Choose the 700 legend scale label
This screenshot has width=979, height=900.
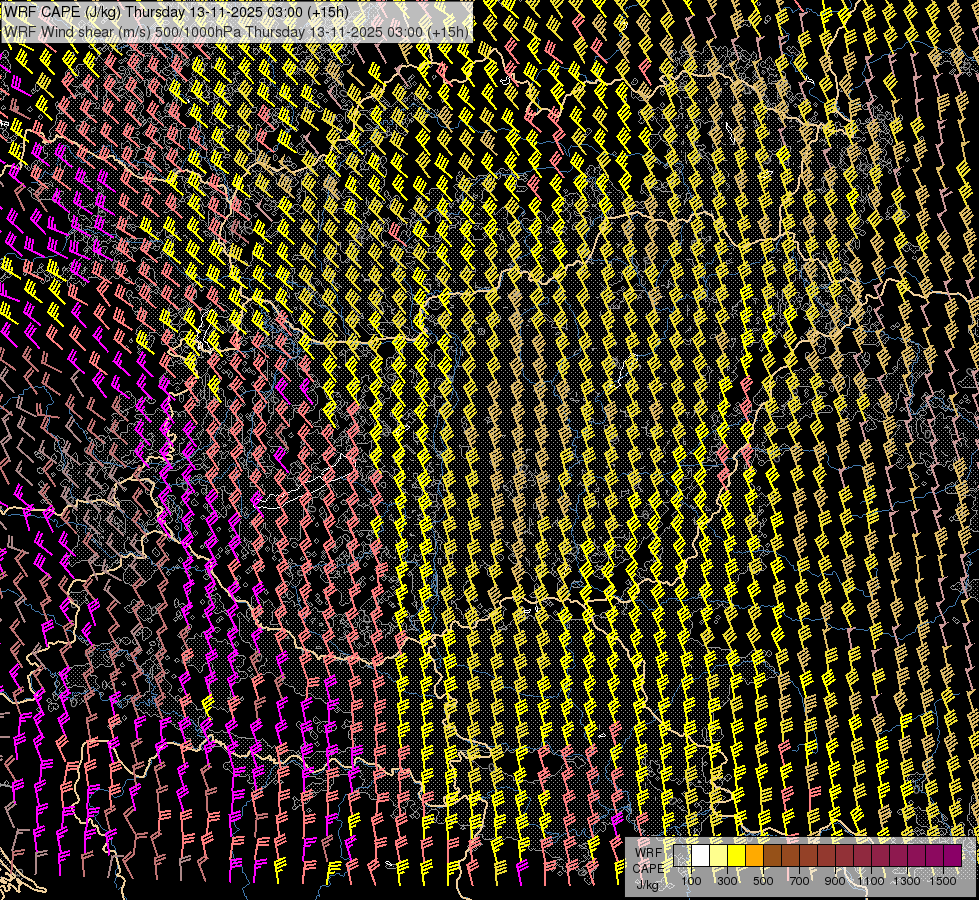pyautogui.click(x=799, y=881)
